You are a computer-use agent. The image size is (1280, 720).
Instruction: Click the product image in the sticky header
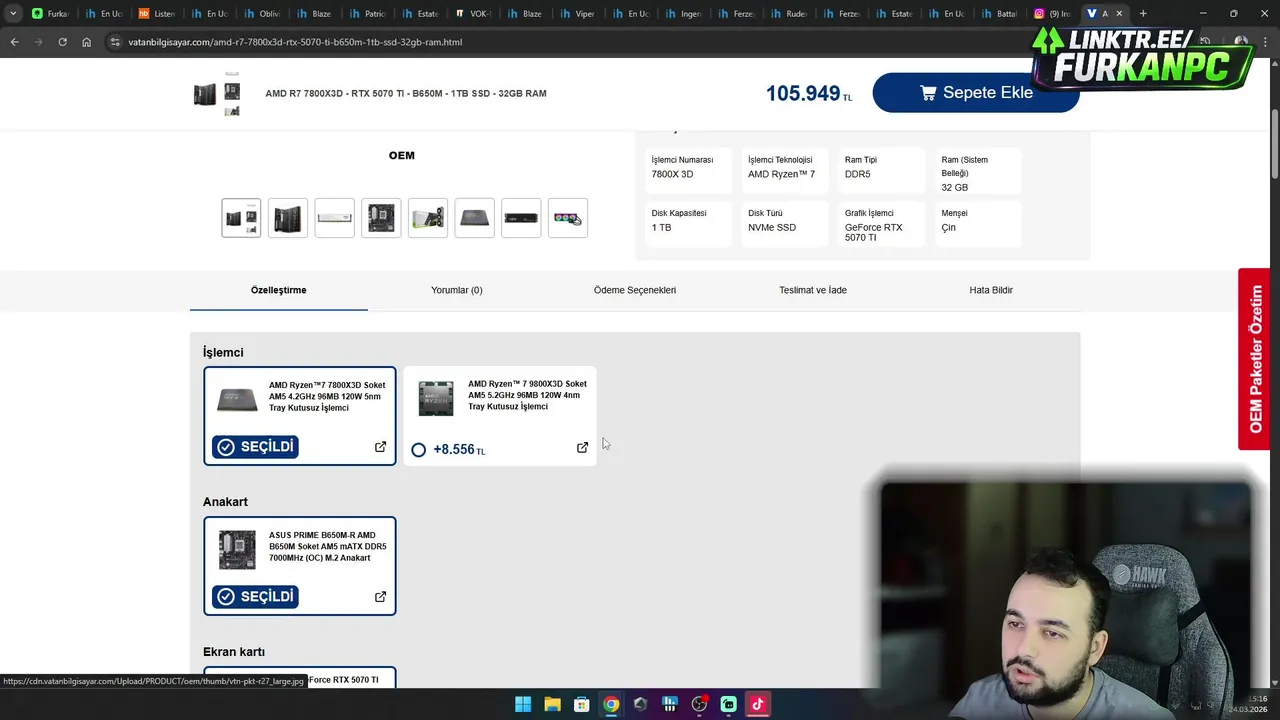tap(217, 94)
